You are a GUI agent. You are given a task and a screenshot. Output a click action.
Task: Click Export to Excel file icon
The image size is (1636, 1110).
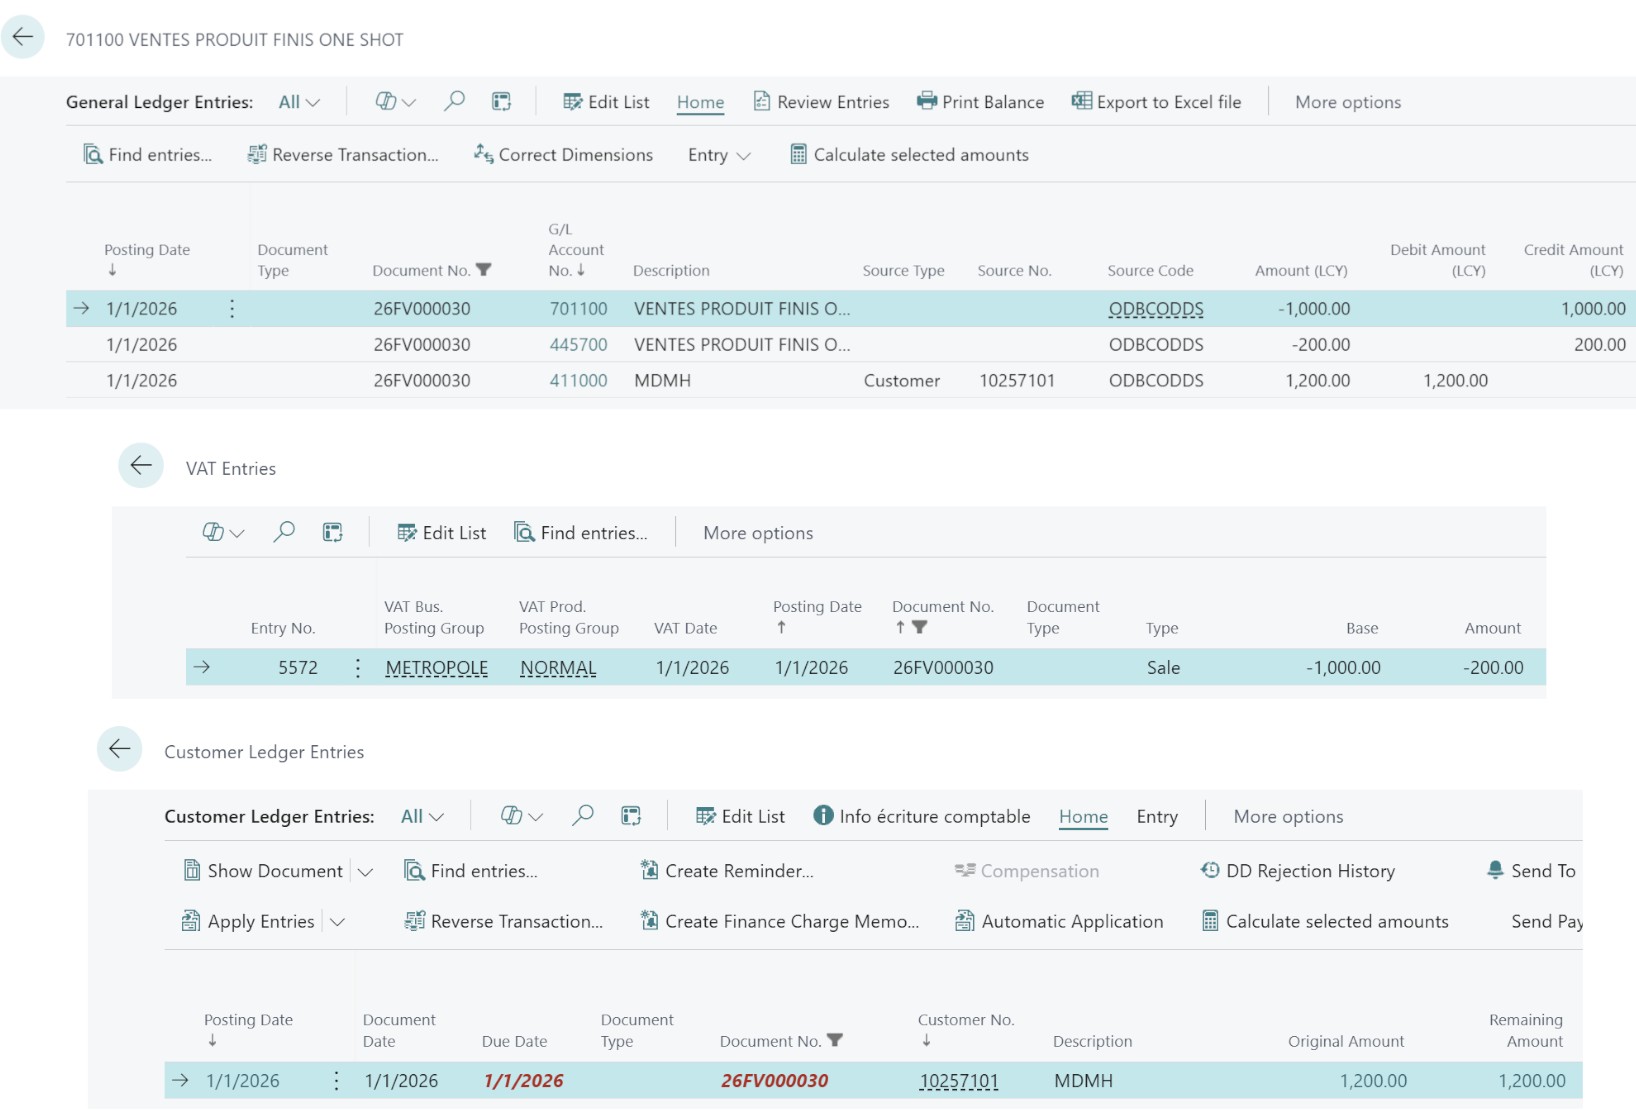[x=1081, y=101]
